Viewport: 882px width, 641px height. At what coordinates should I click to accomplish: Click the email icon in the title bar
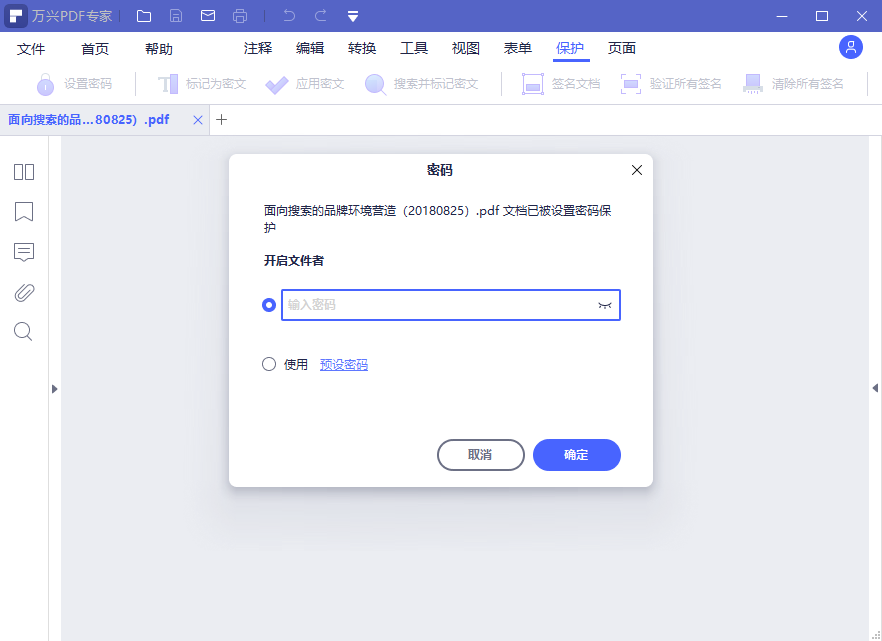[207, 15]
